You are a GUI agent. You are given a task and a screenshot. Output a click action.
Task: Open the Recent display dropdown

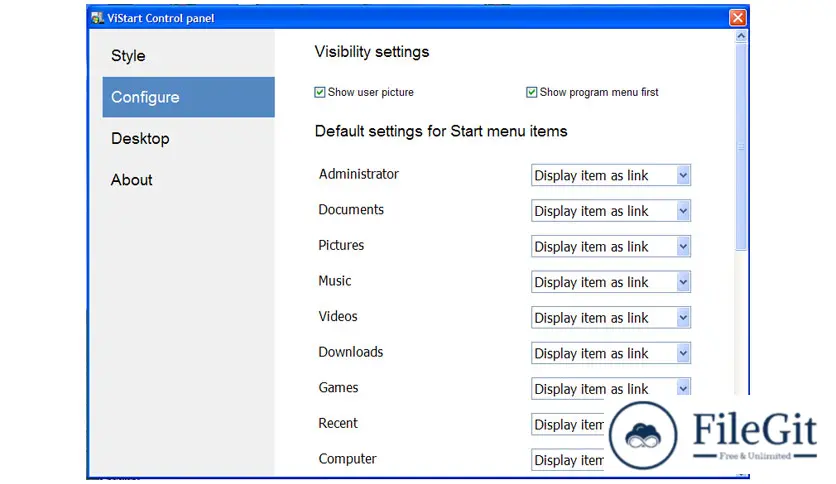[568, 424]
